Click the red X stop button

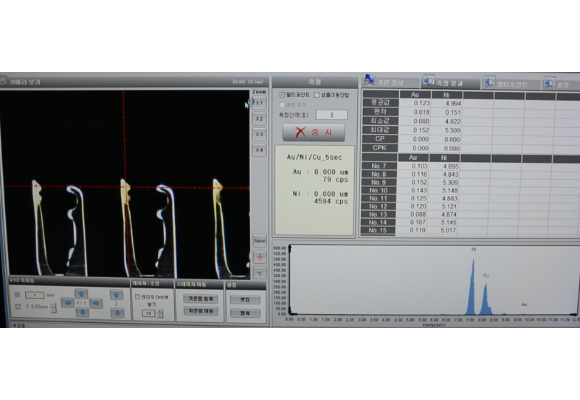click(x=314, y=132)
